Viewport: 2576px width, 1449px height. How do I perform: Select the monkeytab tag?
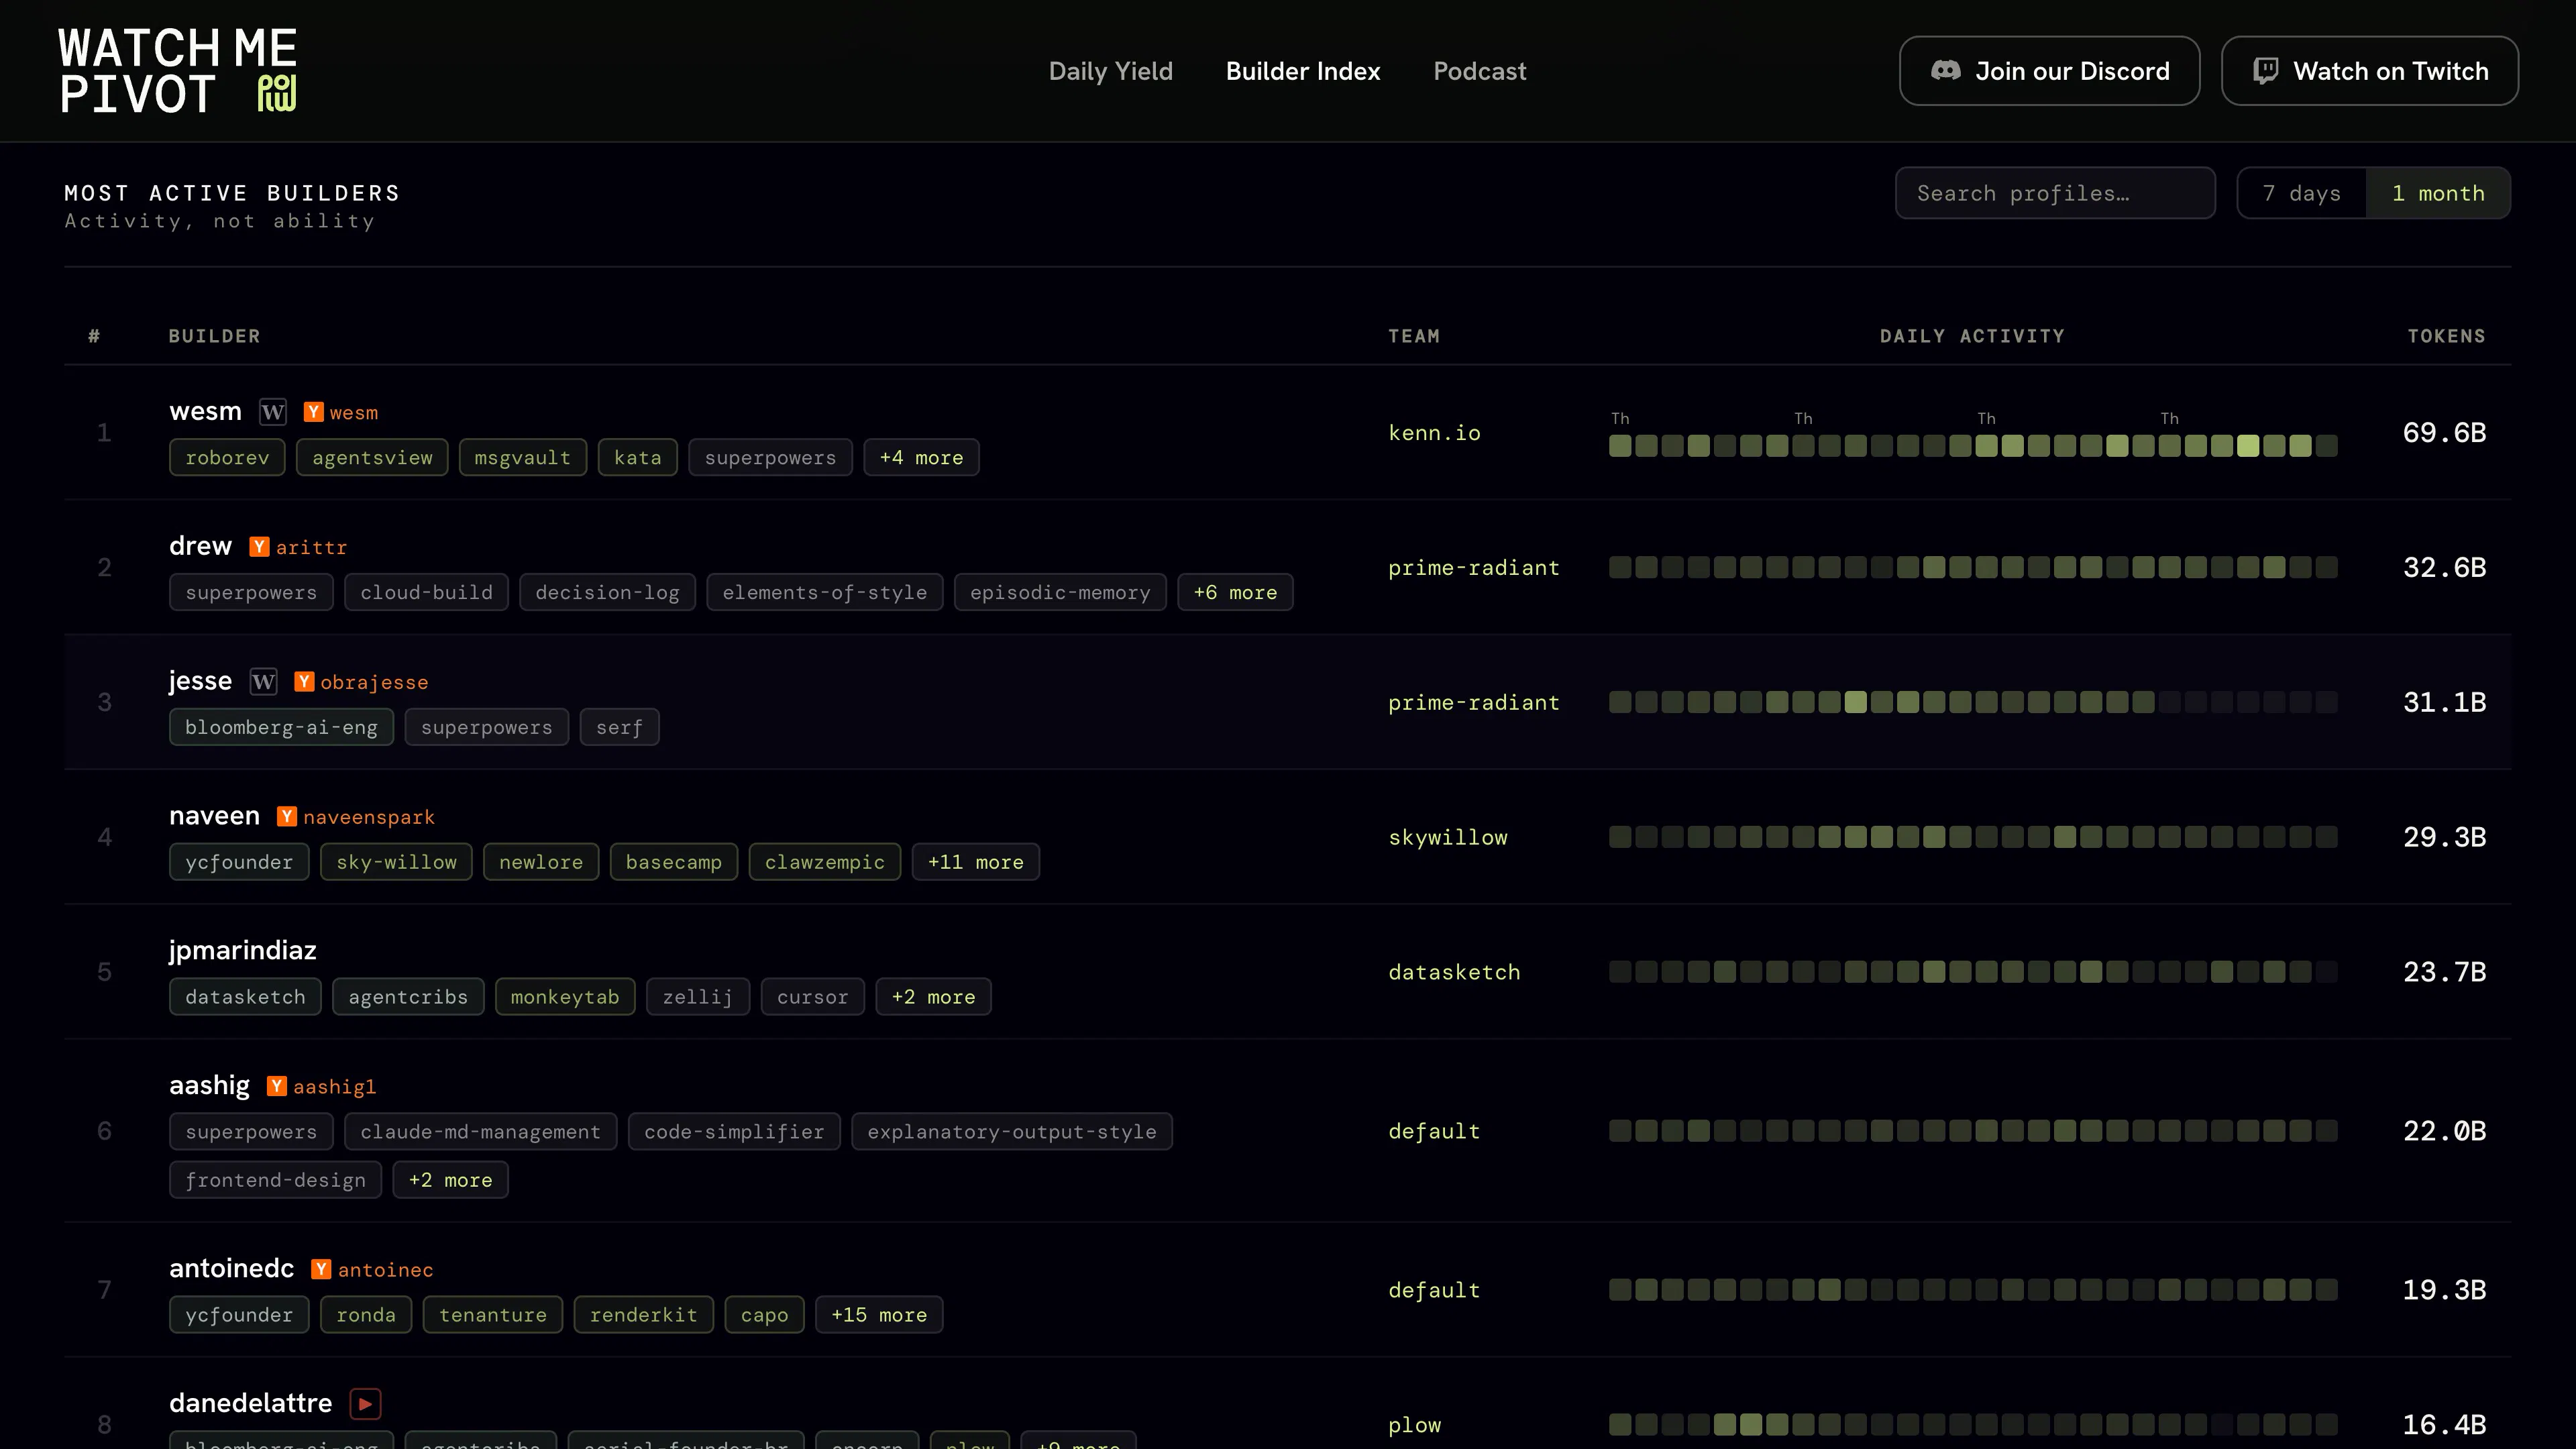click(564, 997)
